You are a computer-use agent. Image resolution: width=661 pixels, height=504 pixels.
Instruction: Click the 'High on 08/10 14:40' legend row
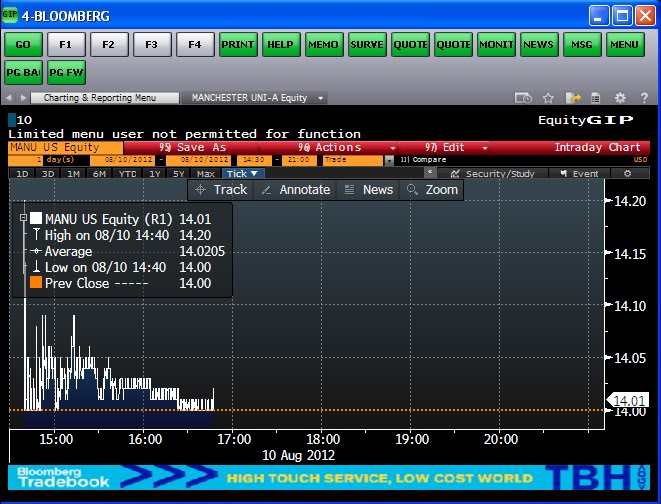[122, 235]
